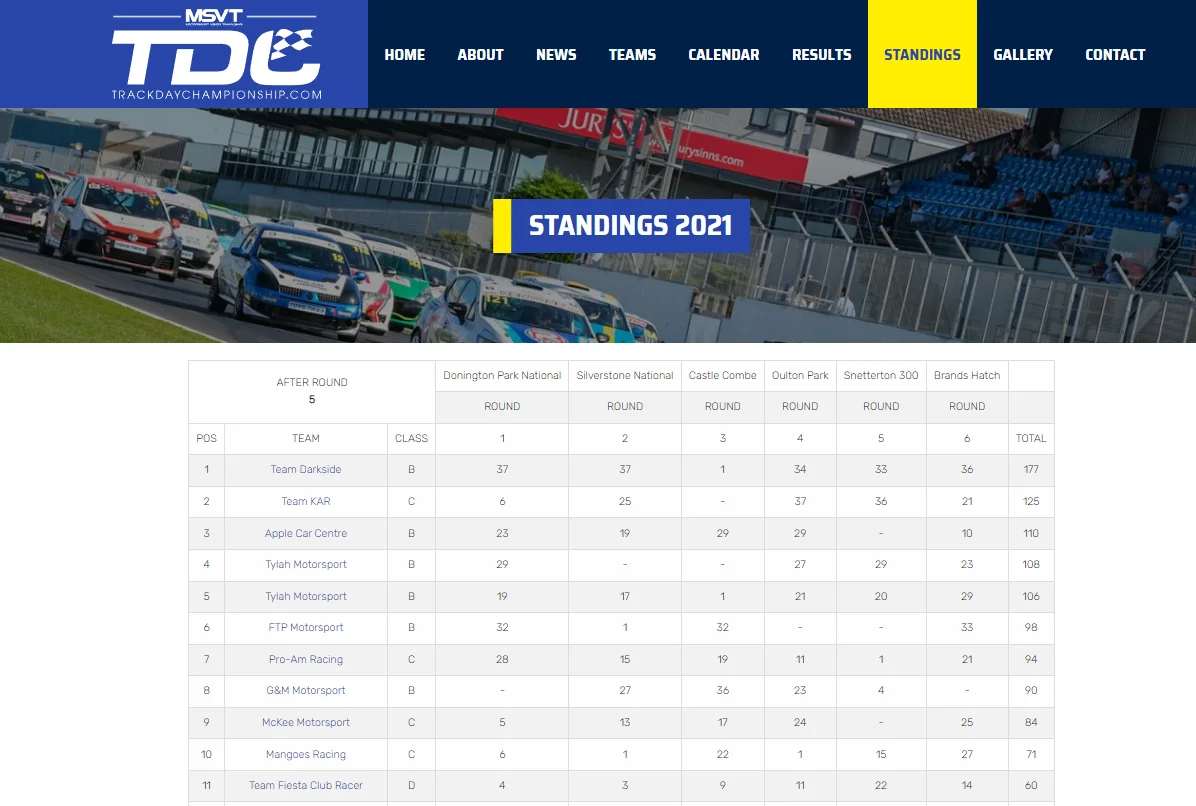Click the fourth-placed Tylah Motorsport link
This screenshot has width=1196, height=806.
[306, 565]
